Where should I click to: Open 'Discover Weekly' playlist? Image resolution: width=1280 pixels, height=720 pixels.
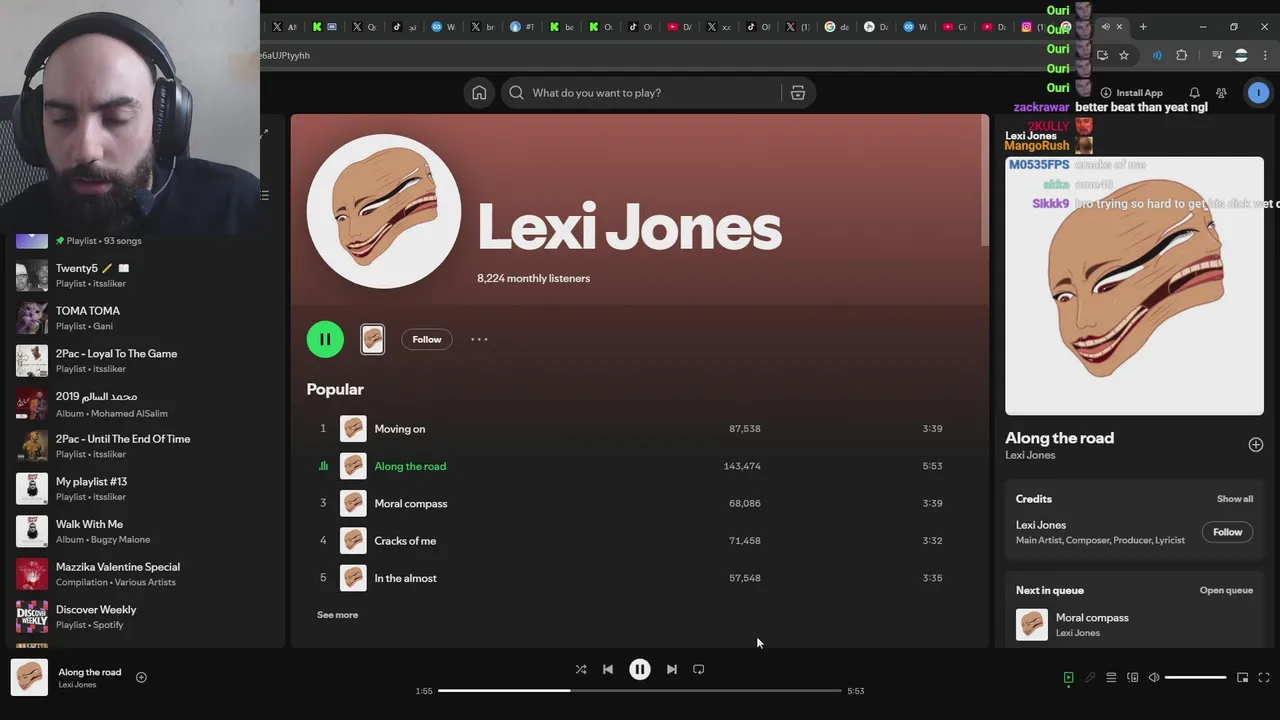pyautogui.click(x=145, y=617)
